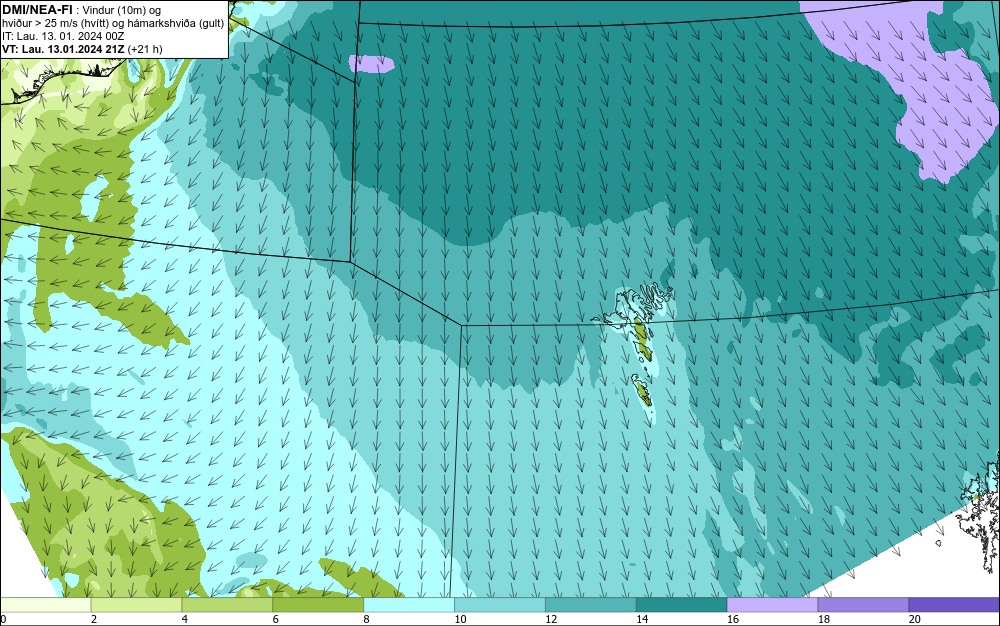
Task: Click the legend value label 2
Action: pos(94,619)
